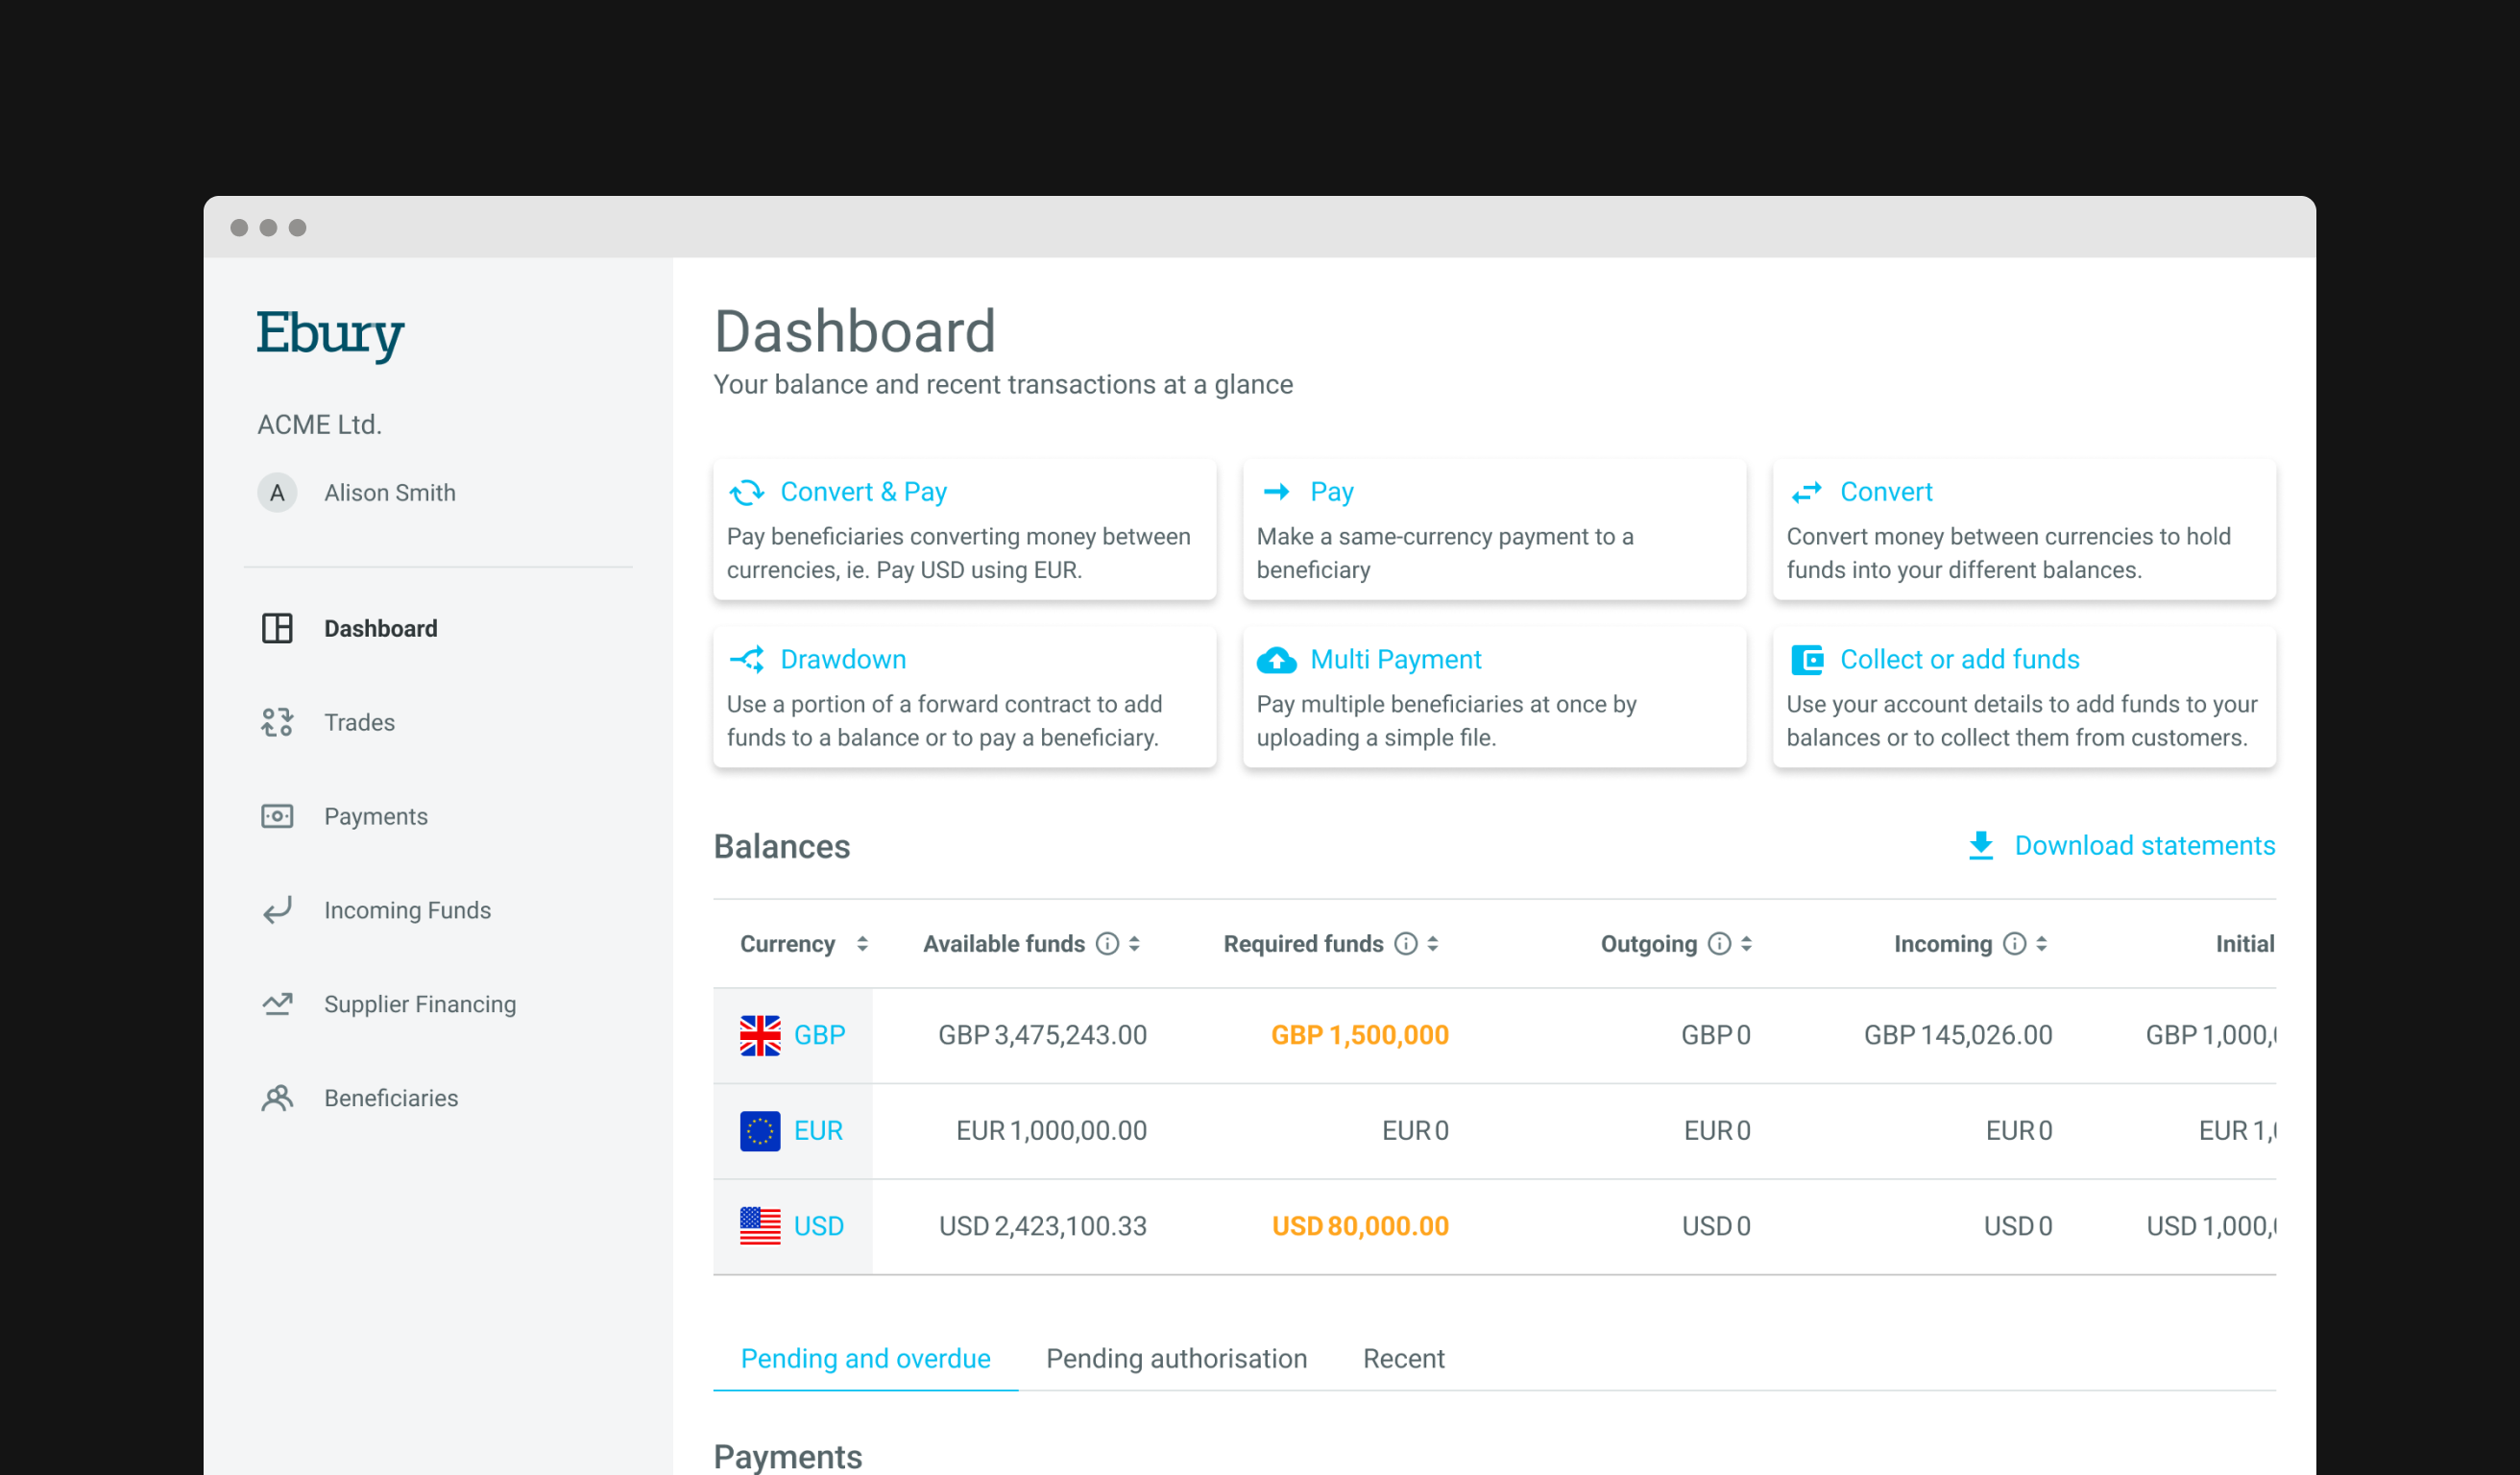Click the USD American flag icon
Image resolution: width=2520 pixels, height=1475 pixels.
(760, 1225)
